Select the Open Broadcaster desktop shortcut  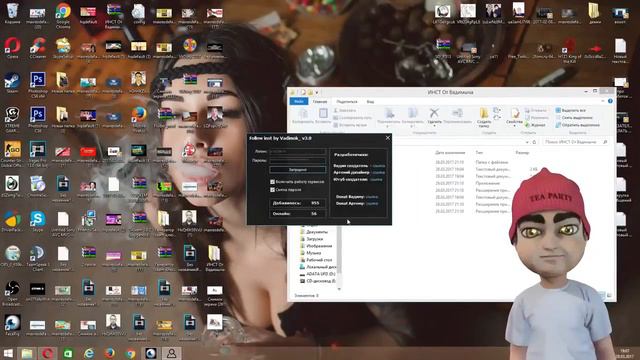12,293
